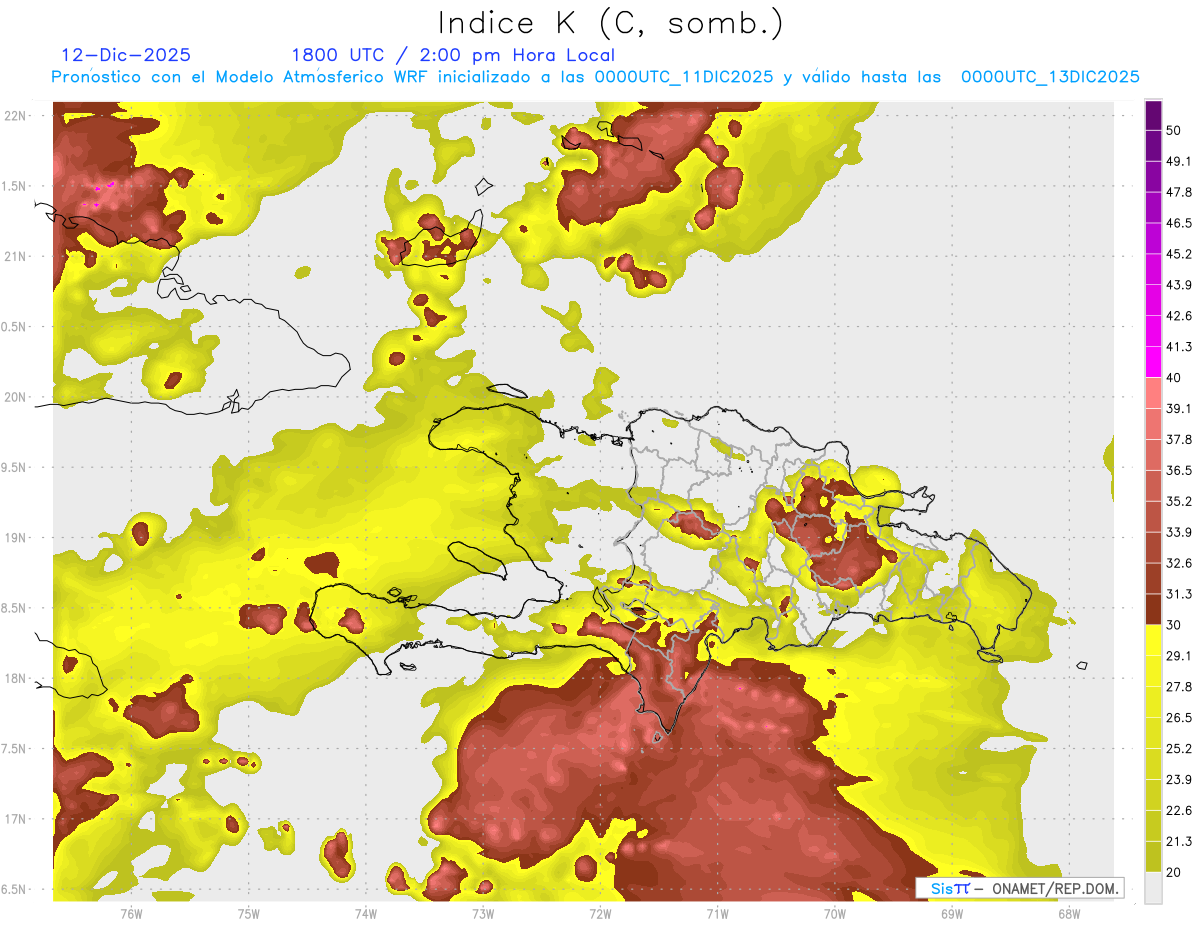Screen dimensions: 1200x927
Task: Click the legend value 43.9
Action: (x=1179, y=285)
